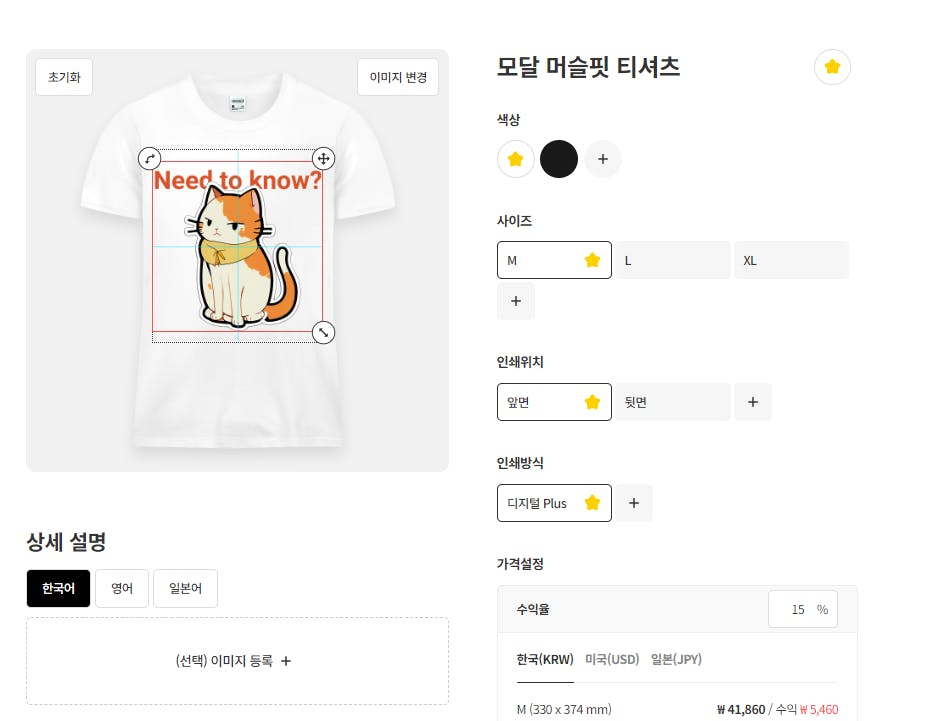Click the 수익율 percentage input field

[795, 609]
